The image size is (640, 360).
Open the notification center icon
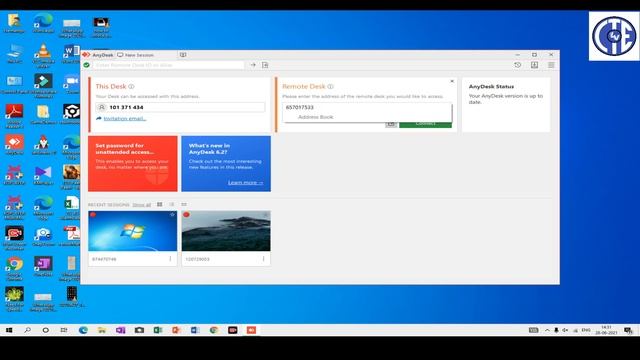pos(628,330)
